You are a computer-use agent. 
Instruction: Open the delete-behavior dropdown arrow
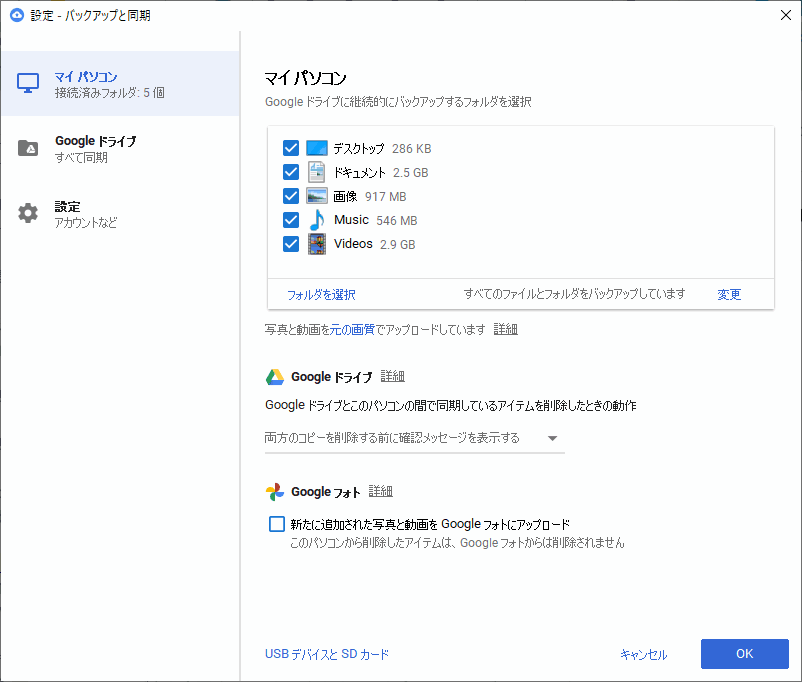(552, 438)
